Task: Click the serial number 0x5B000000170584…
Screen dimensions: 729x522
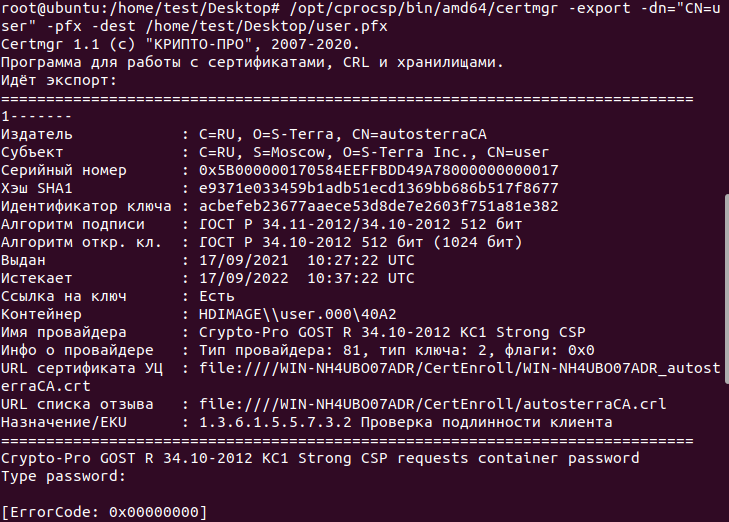Action: [x=378, y=170]
